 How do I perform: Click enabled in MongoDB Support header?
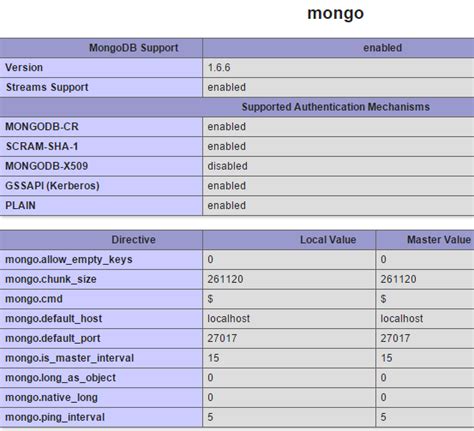click(x=382, y=48)
